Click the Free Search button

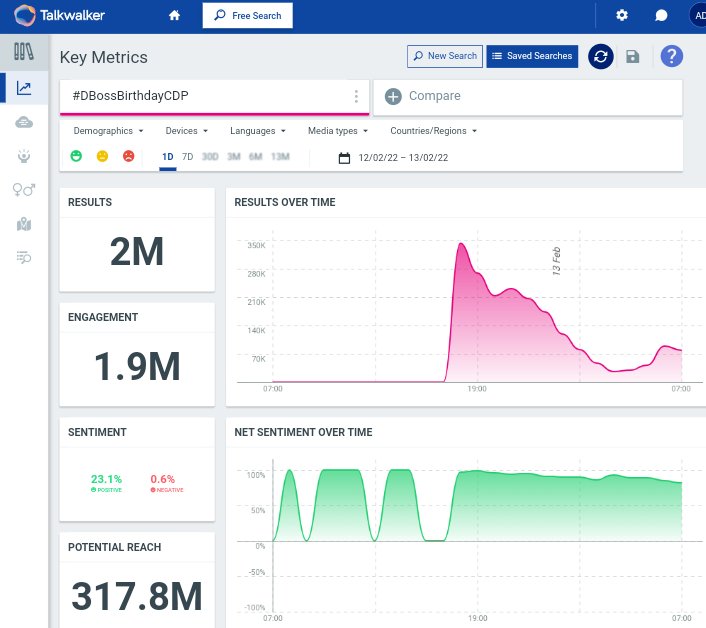click(248, 16)
